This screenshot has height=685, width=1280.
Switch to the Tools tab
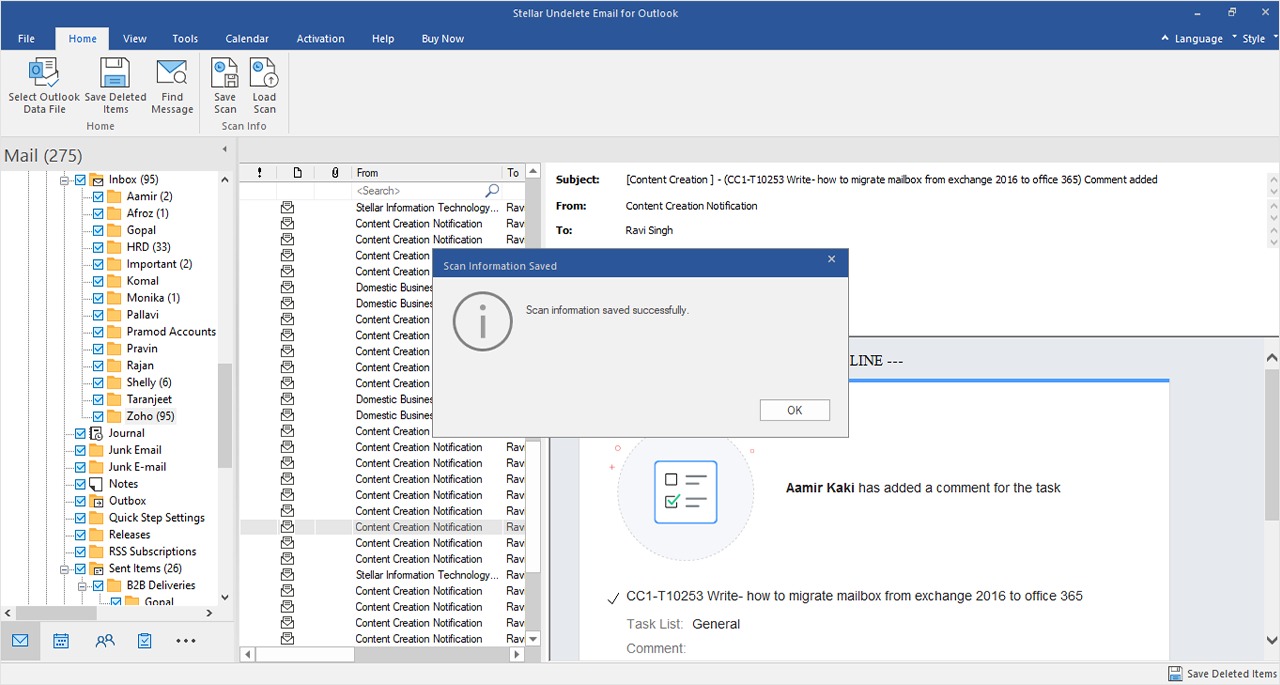click(185, 39)
